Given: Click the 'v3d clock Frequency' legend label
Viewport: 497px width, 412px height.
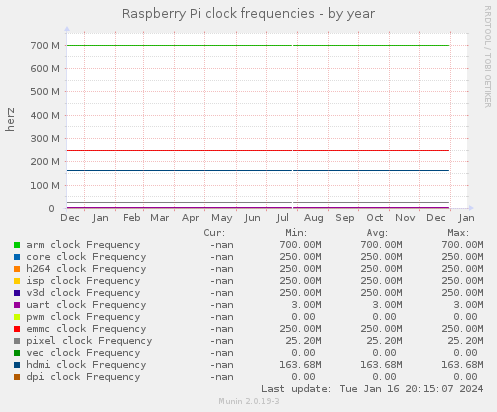Looking at the screenshot, I should (x=83, y=293).
